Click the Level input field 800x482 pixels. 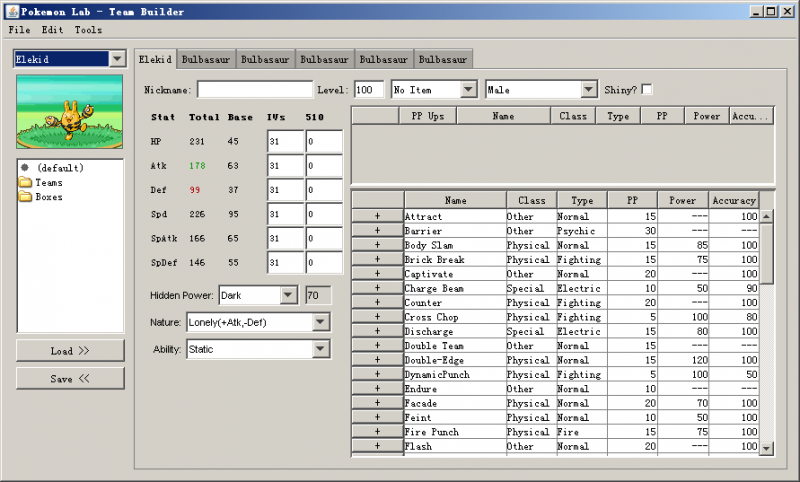click(369, 89)
